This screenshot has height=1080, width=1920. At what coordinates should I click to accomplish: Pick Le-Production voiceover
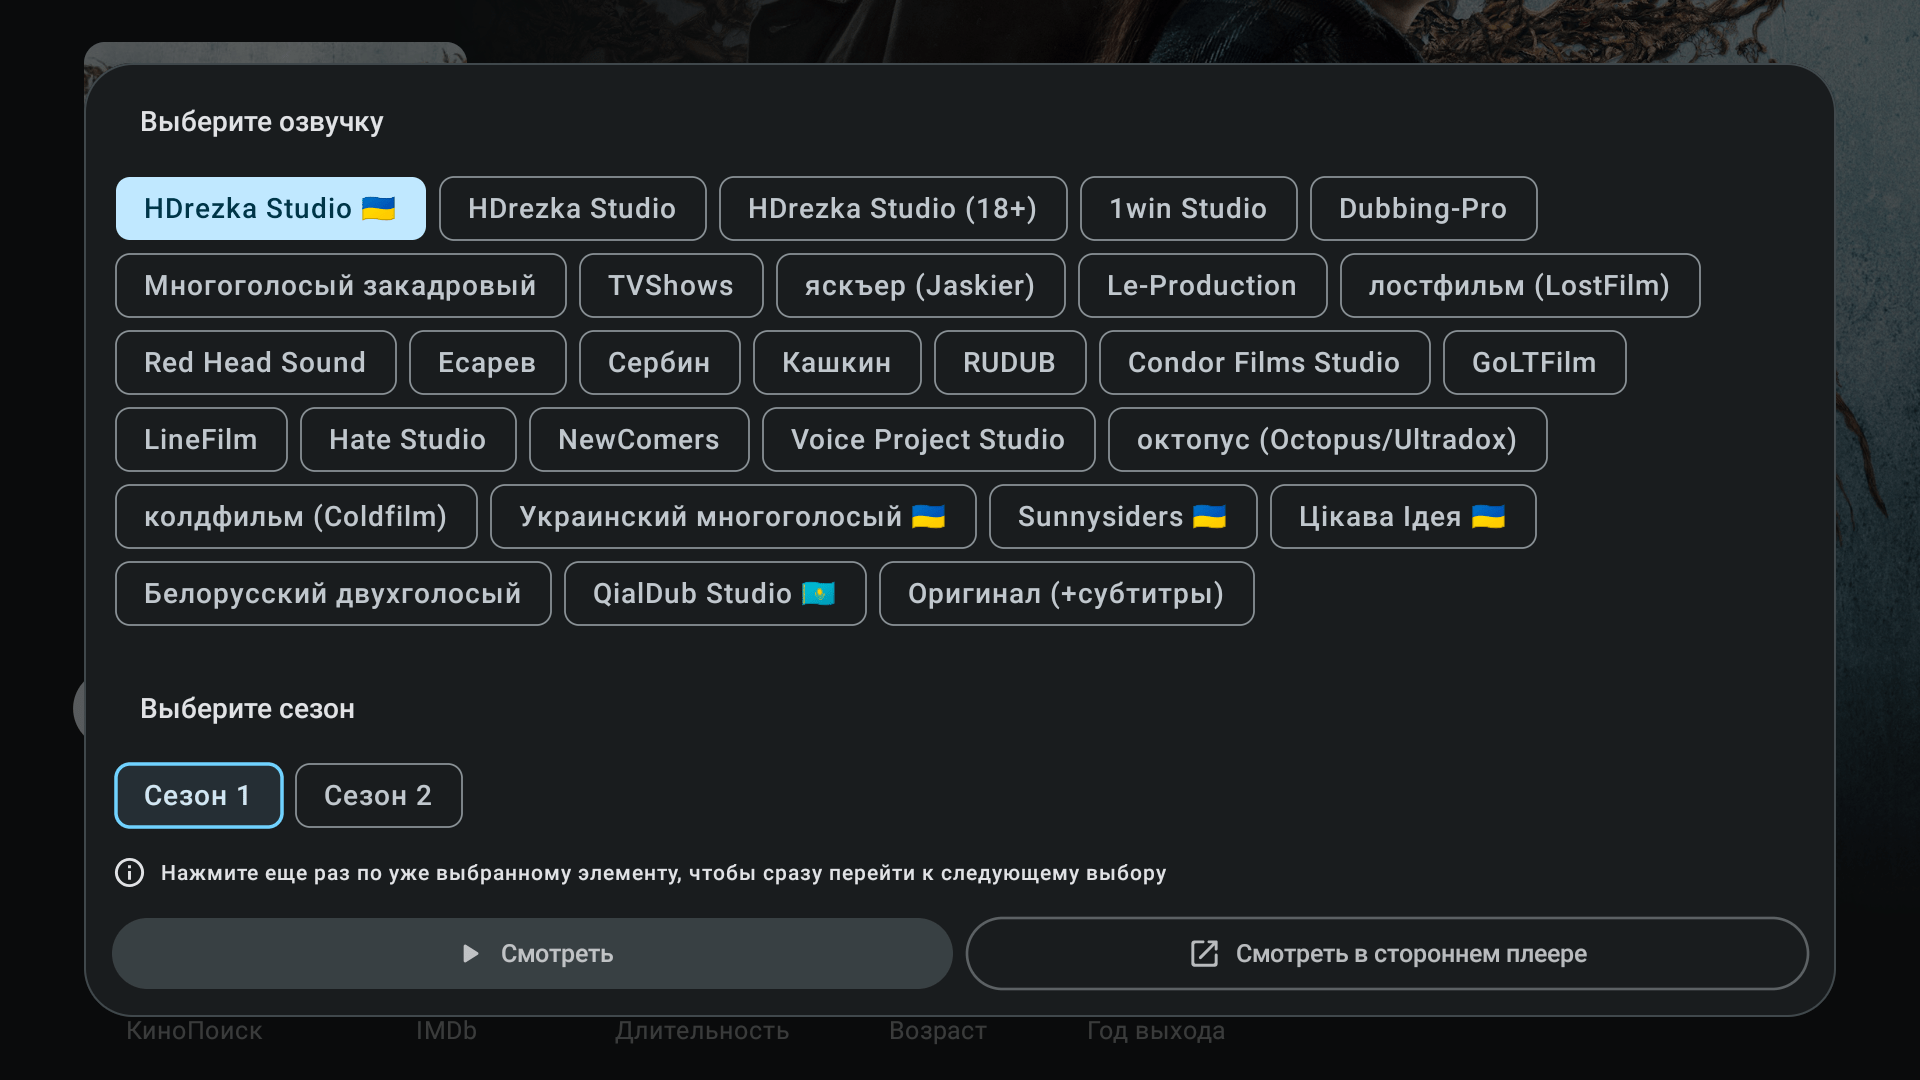(1203, 285)
